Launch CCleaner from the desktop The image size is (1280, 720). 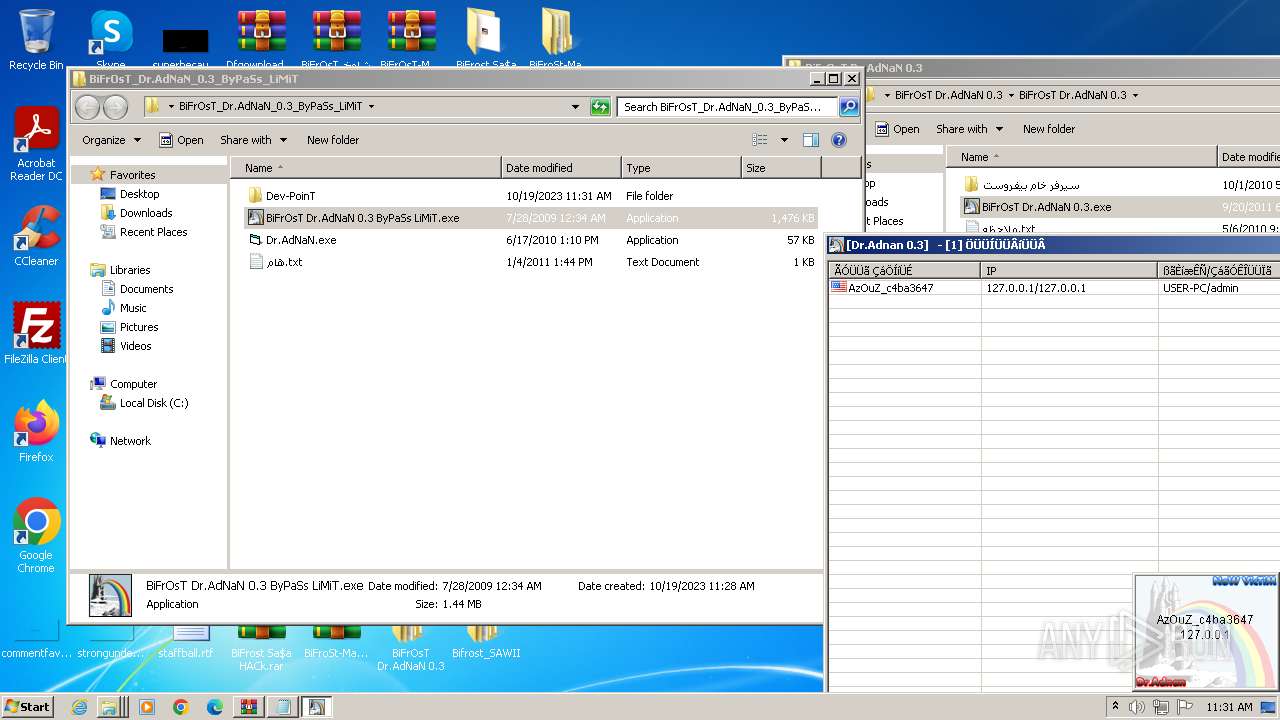36,236
